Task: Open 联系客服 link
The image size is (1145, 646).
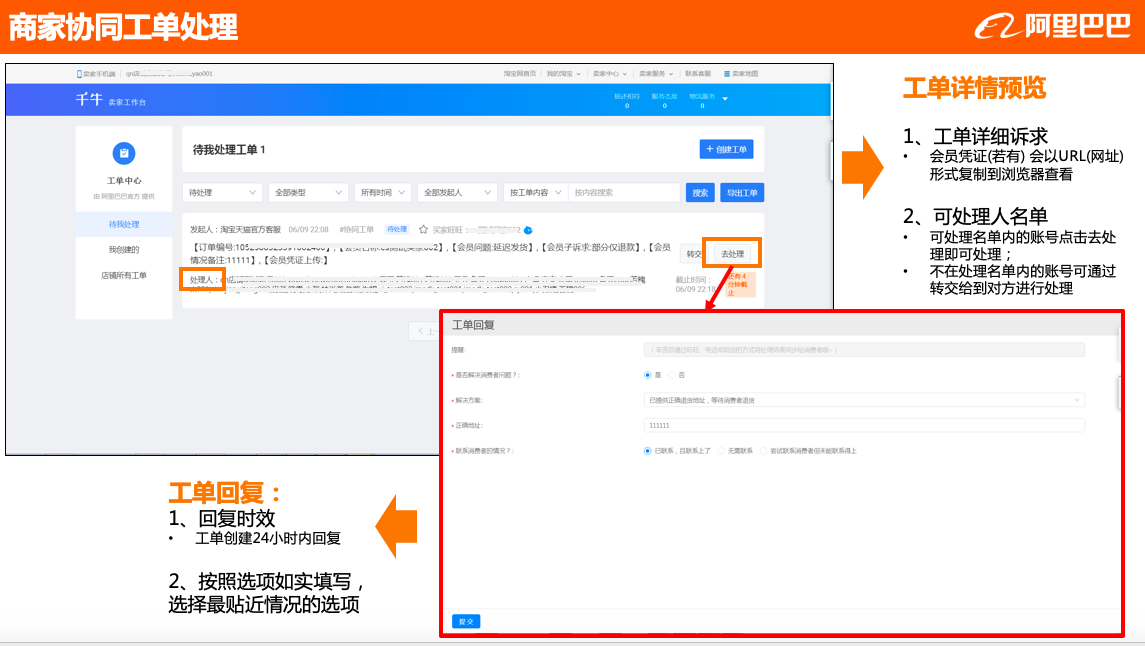Action: 697,74
